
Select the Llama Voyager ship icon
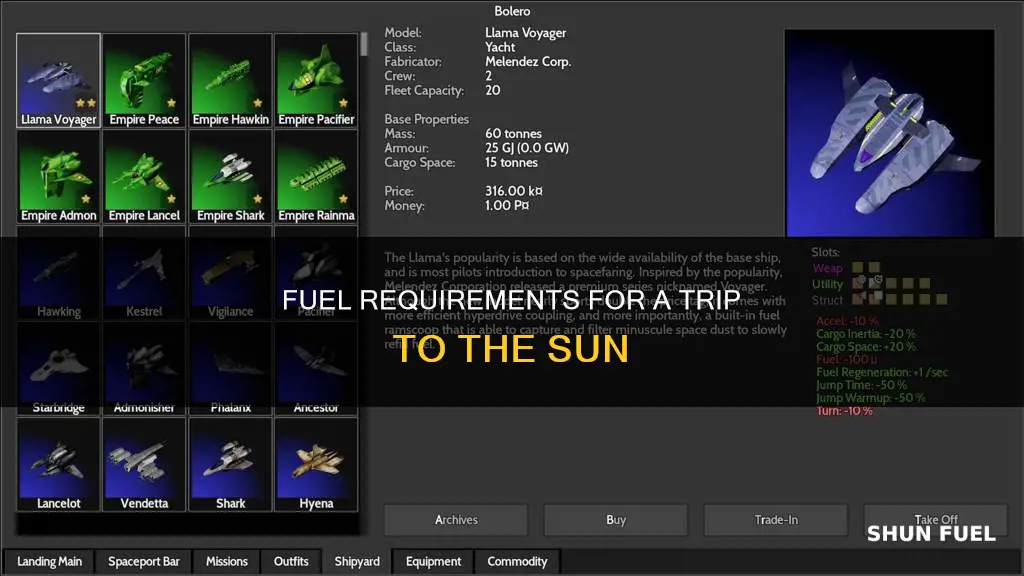pos(59,80)
